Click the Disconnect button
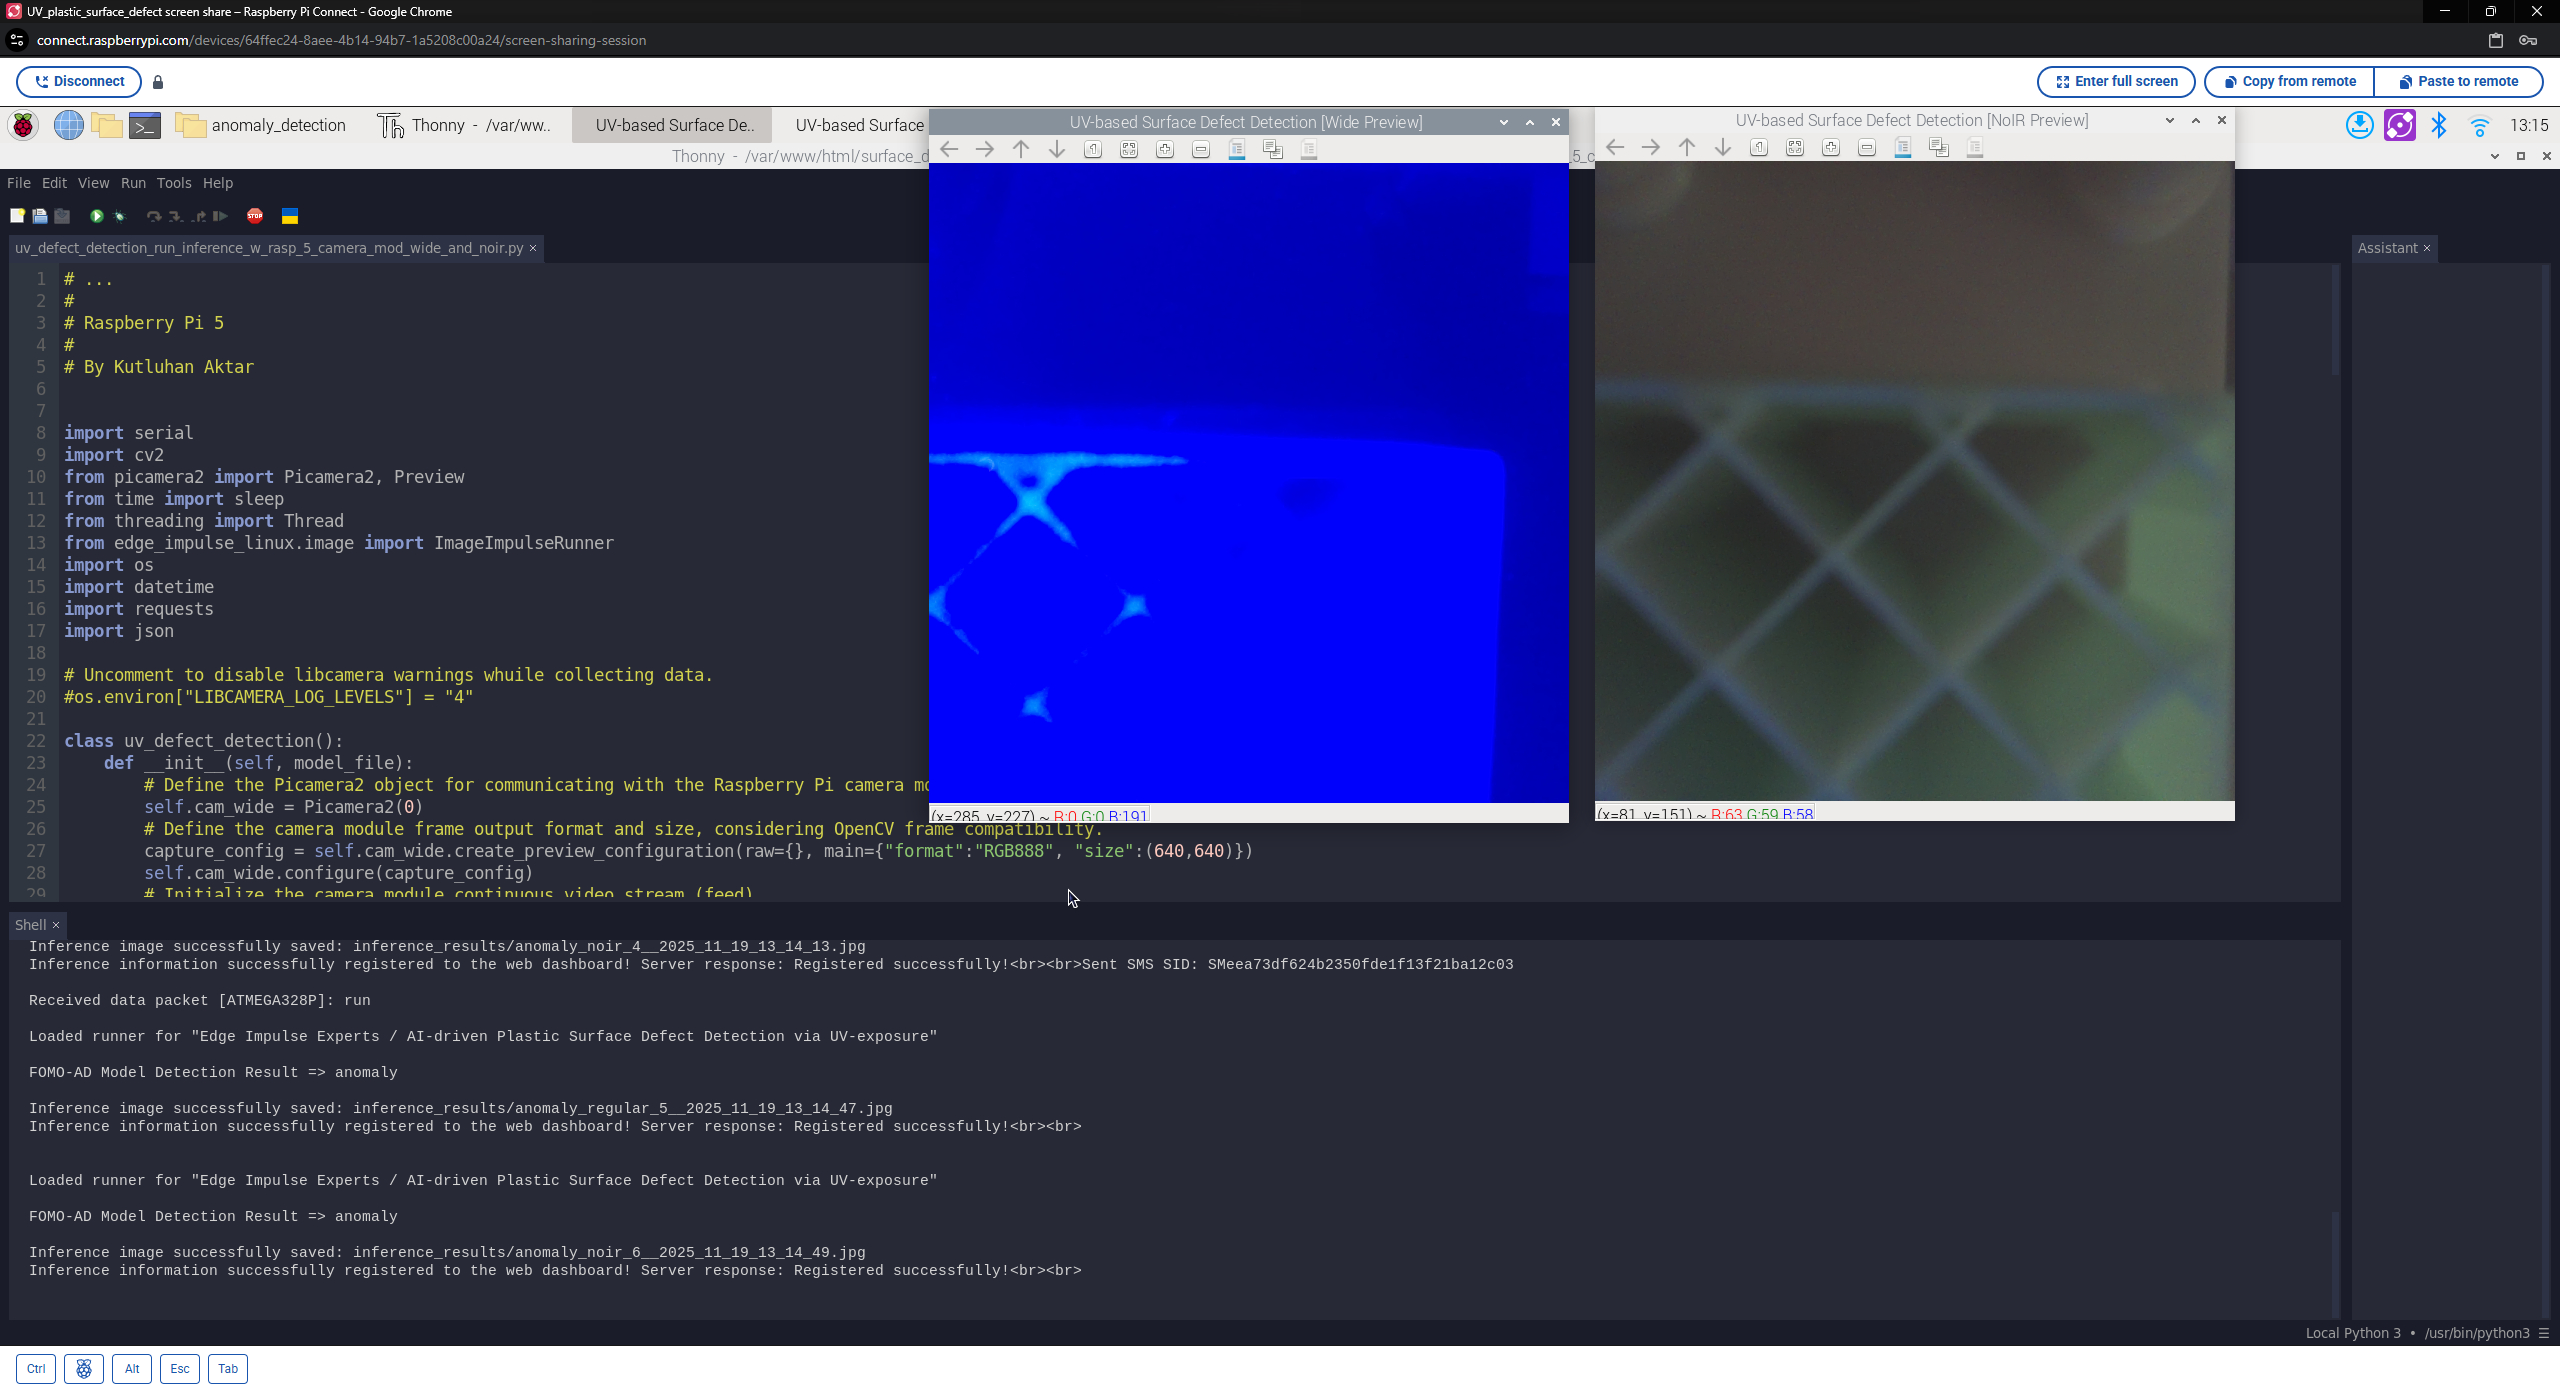This screenshot has height=1392, width=2560. 78,81
